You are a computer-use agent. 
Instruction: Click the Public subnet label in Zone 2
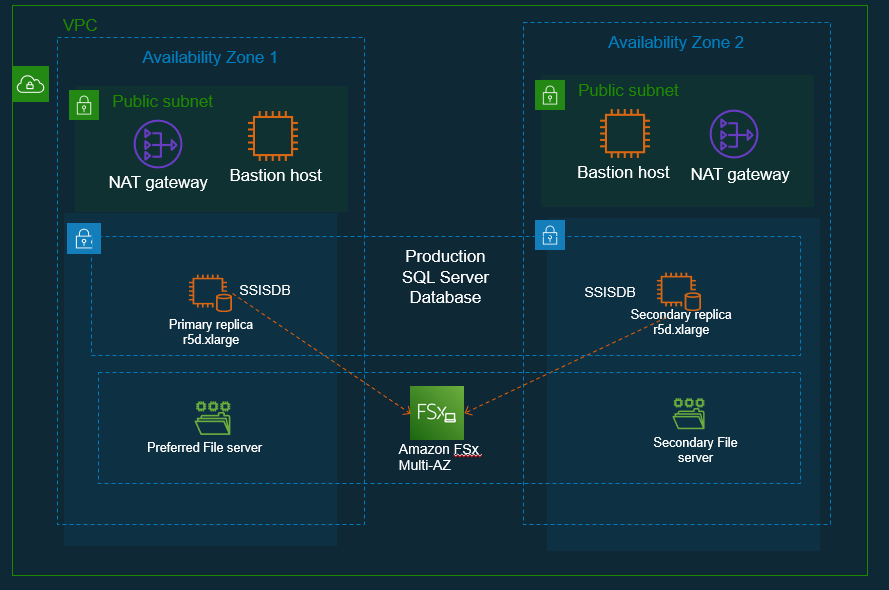pos(628,90)
